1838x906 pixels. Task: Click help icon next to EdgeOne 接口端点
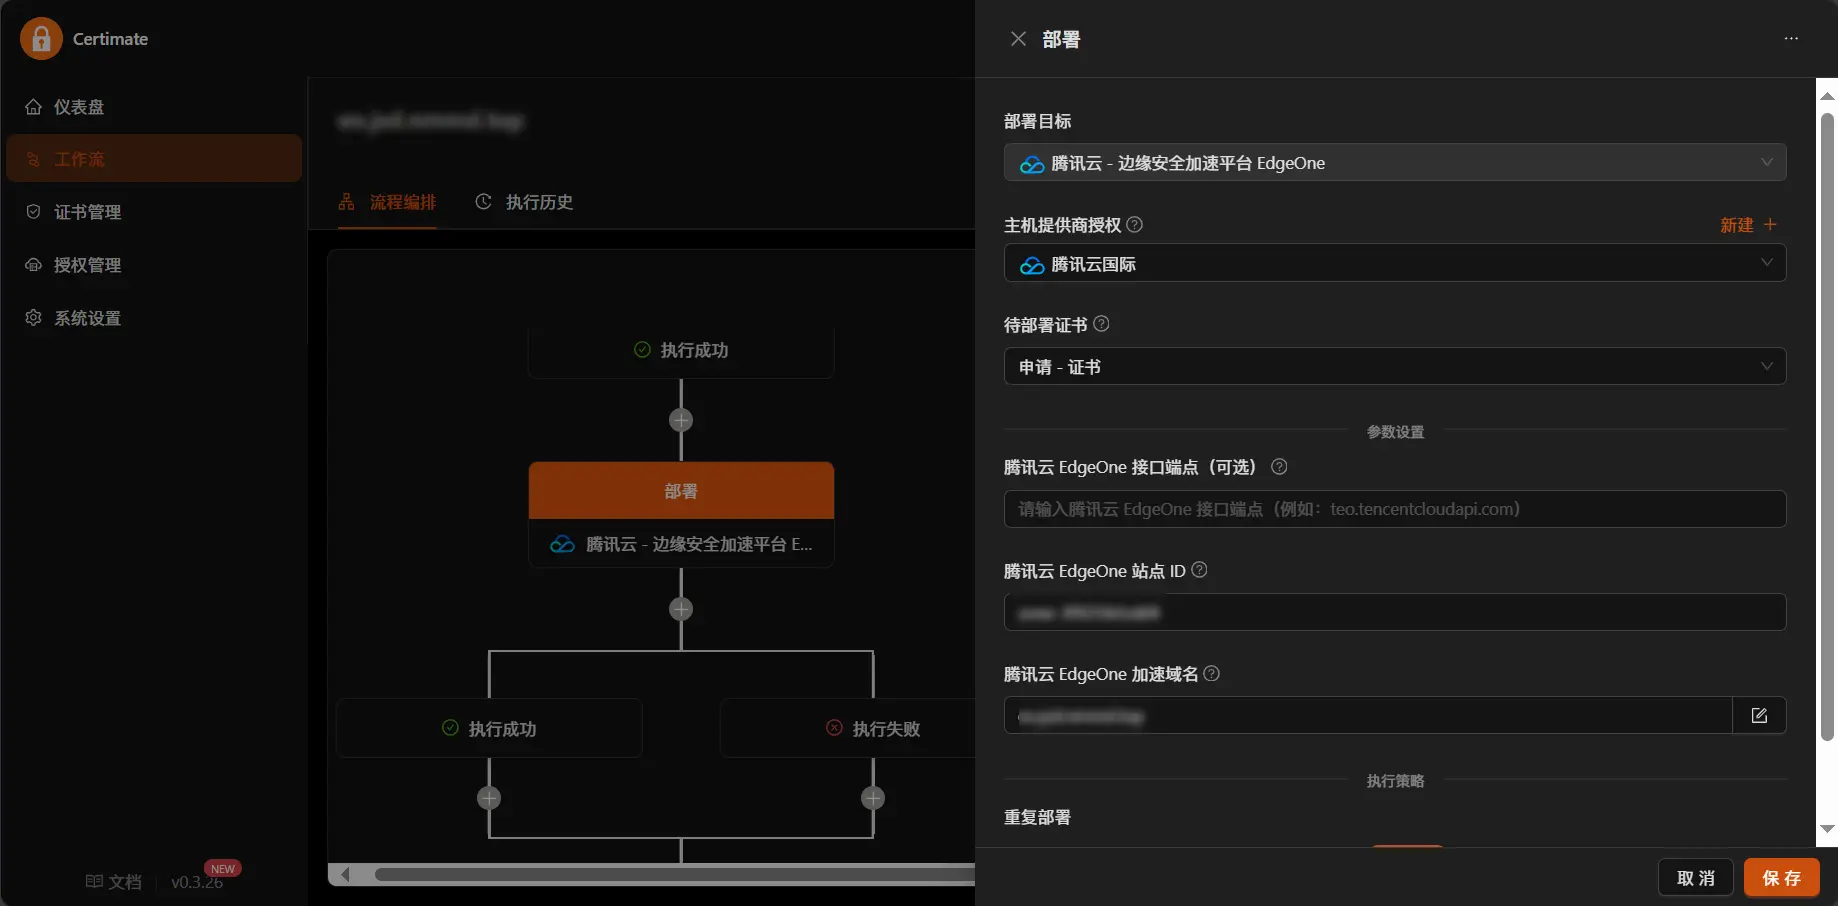(1279, 467)
